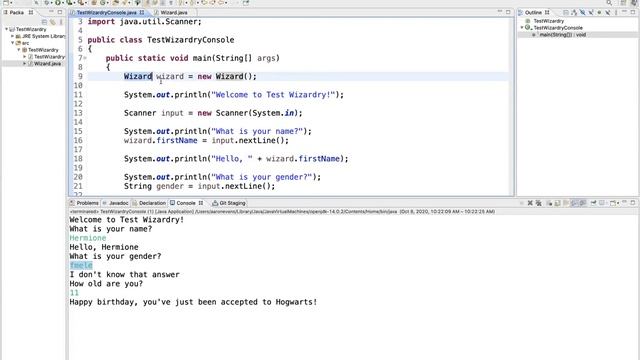Pin the Console icon

pyautogui.click(x=593, y=203)
